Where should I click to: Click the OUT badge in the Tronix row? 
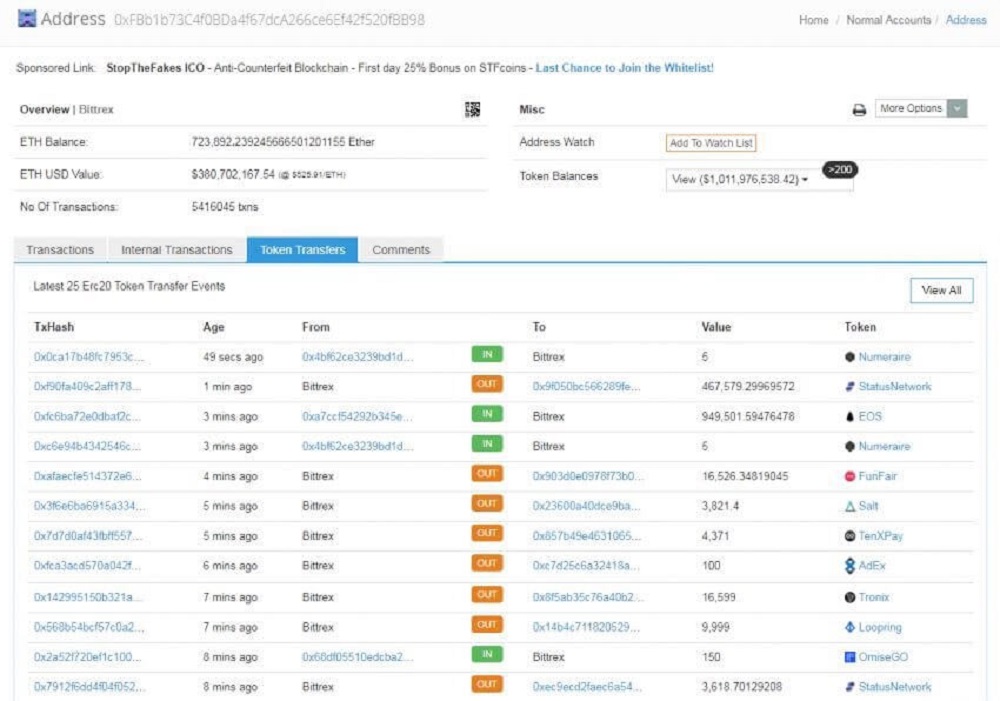tap(487, 594)
